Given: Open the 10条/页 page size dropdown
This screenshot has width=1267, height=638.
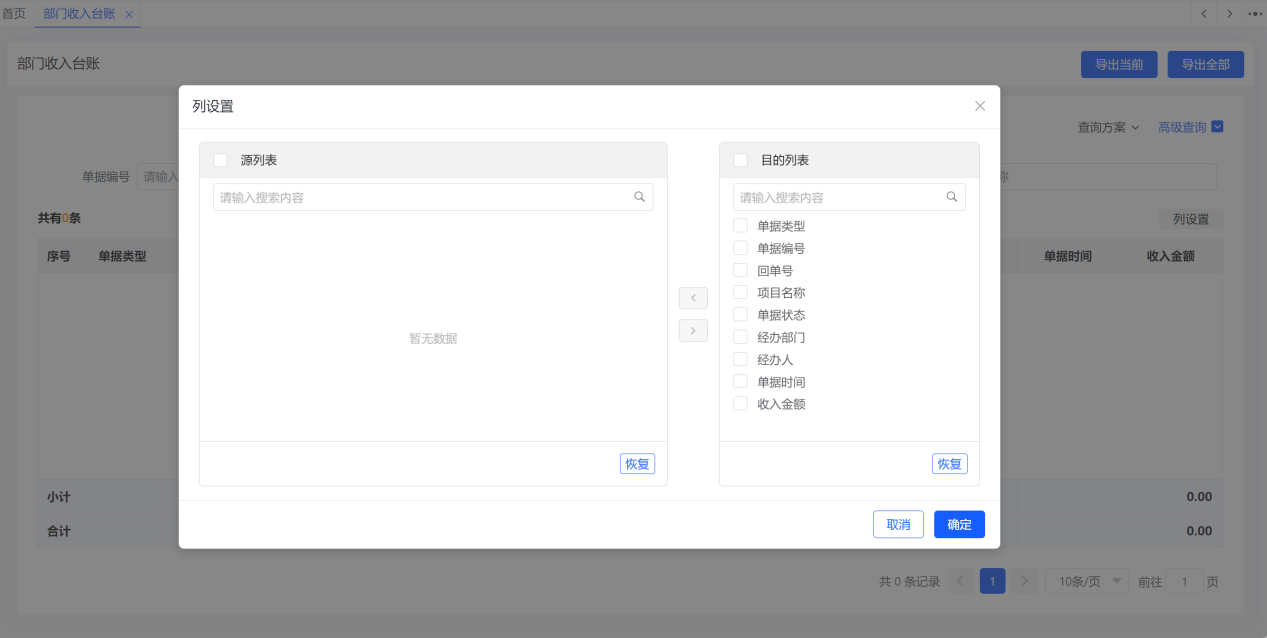Looking at the screenshot, I should click(x=1087, y=581).
